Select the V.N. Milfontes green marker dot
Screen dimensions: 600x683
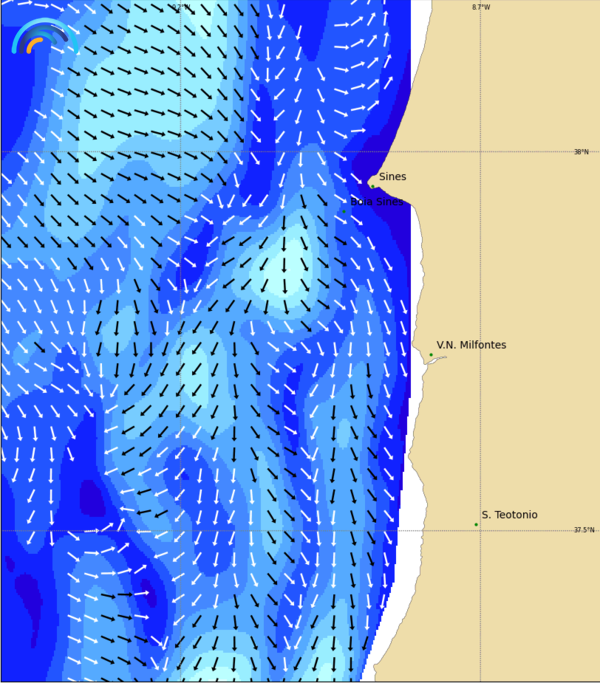click(x=431, y=355)
